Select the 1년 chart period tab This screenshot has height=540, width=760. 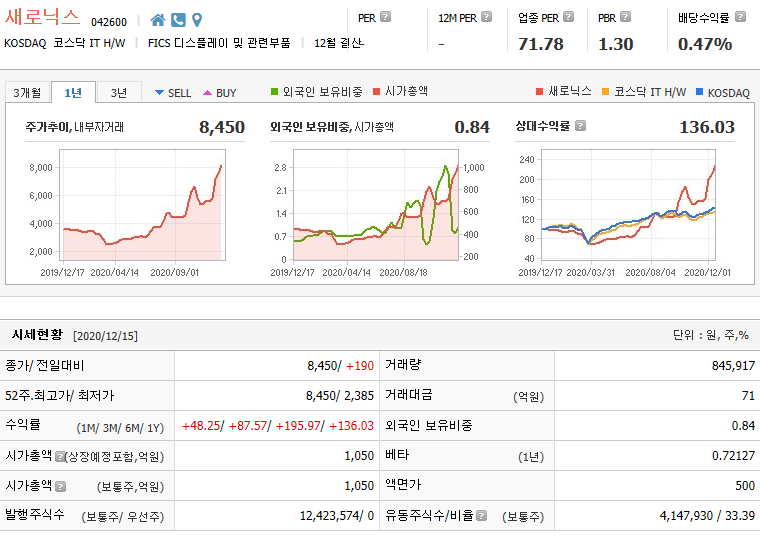tap(73, 92)
